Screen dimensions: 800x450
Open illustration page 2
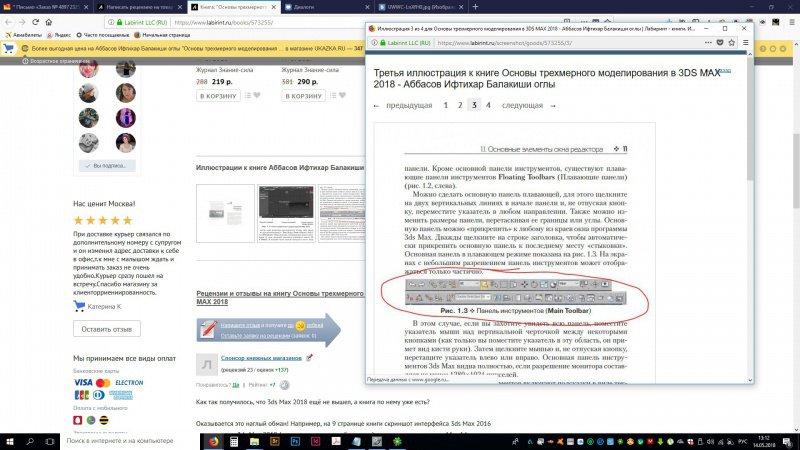tap(460, 105)
